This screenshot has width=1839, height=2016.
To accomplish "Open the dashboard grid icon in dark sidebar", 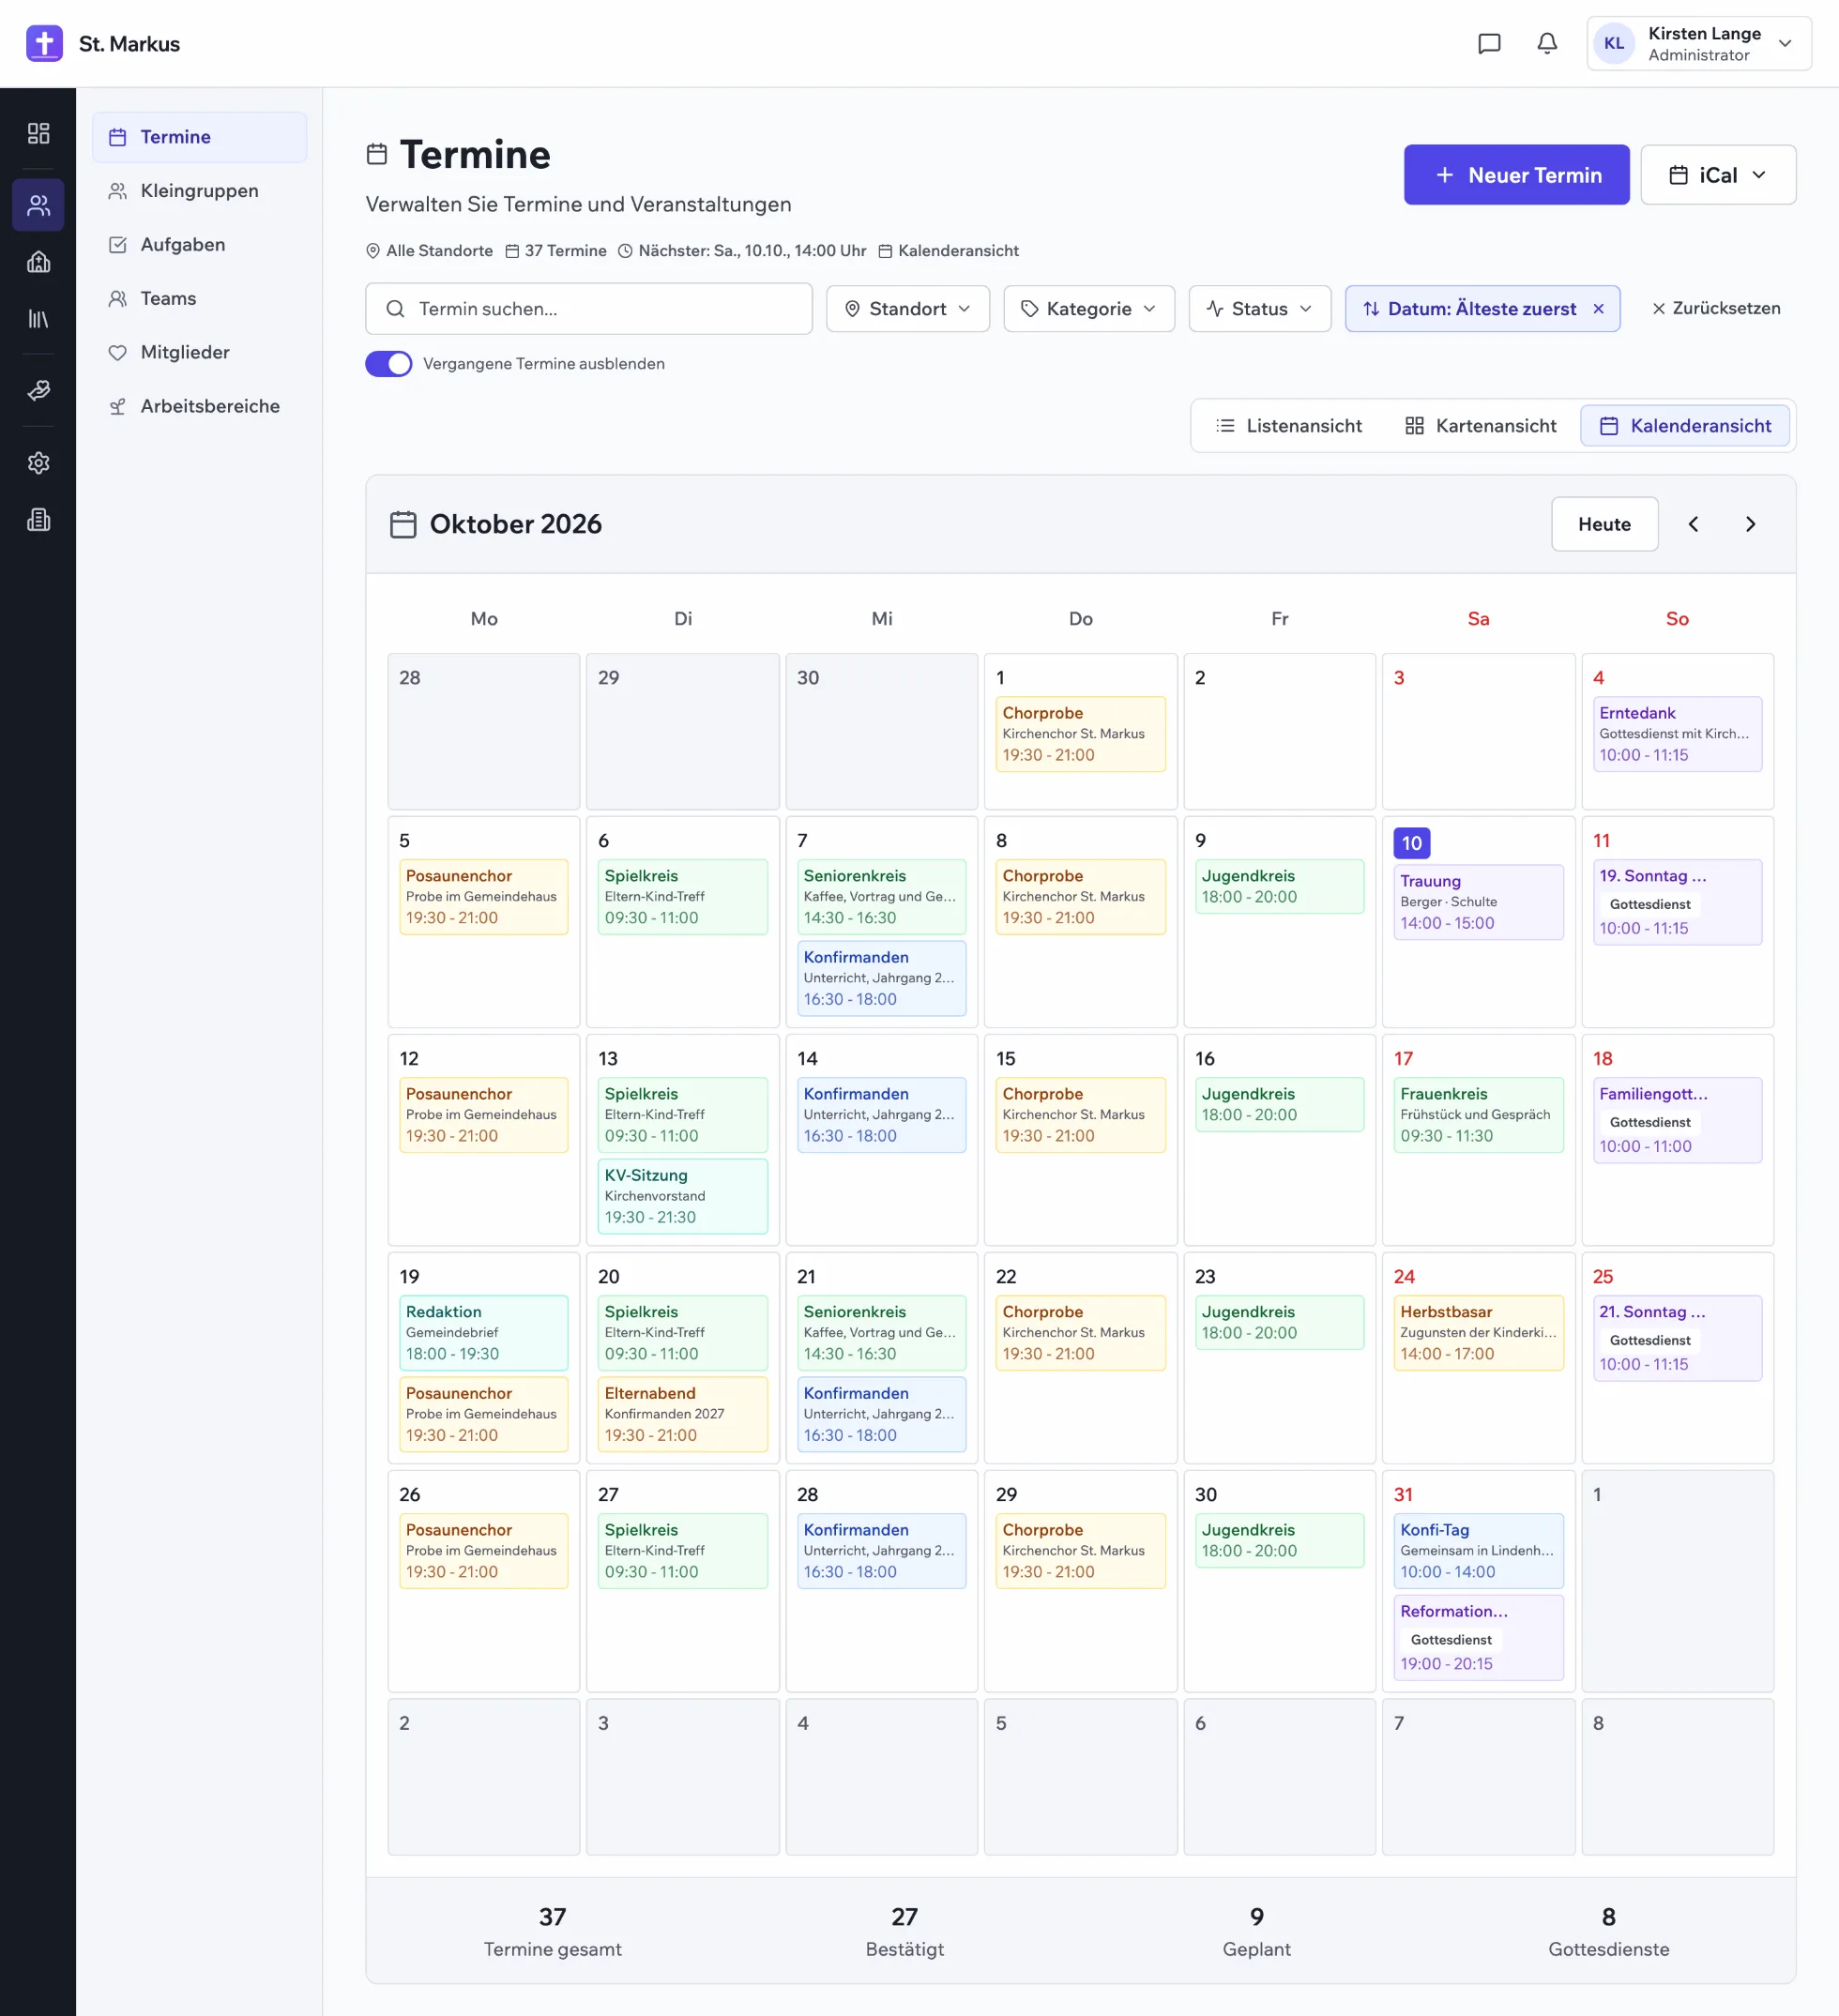I will [x=38, y=133].
